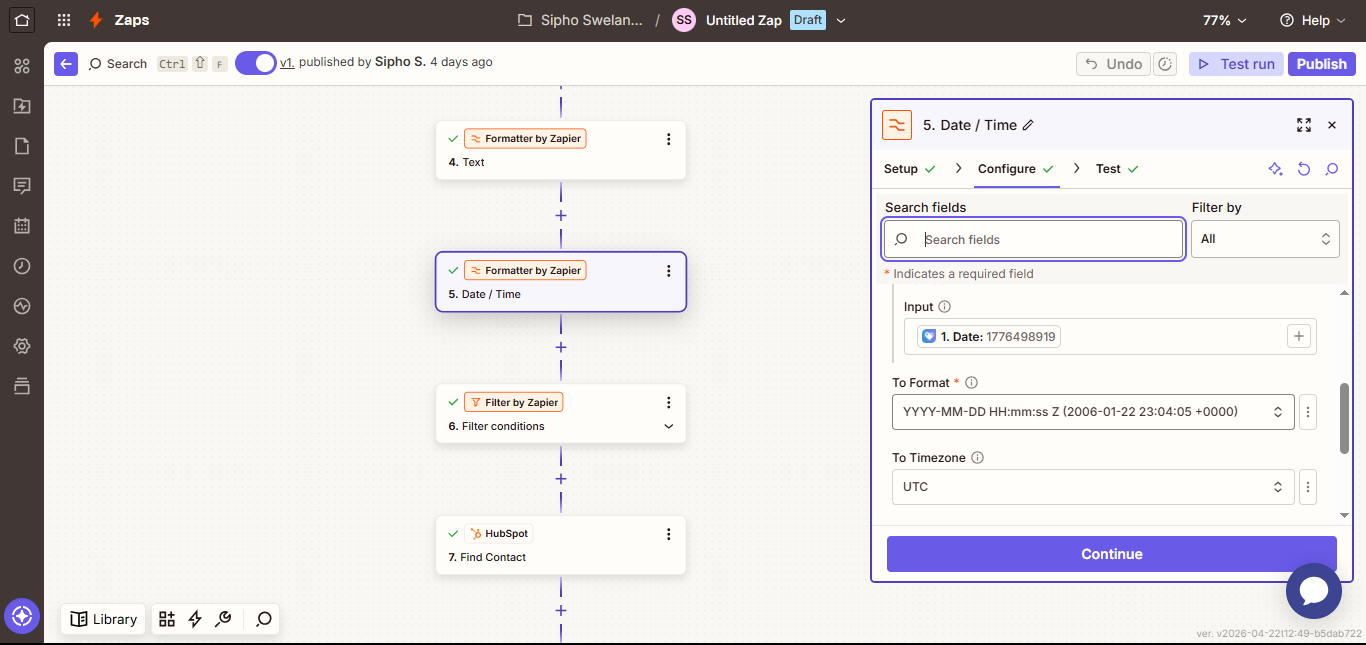1366x645 pixels.
Task: Open To Timezone field options menu
Action: [1308, 487]
